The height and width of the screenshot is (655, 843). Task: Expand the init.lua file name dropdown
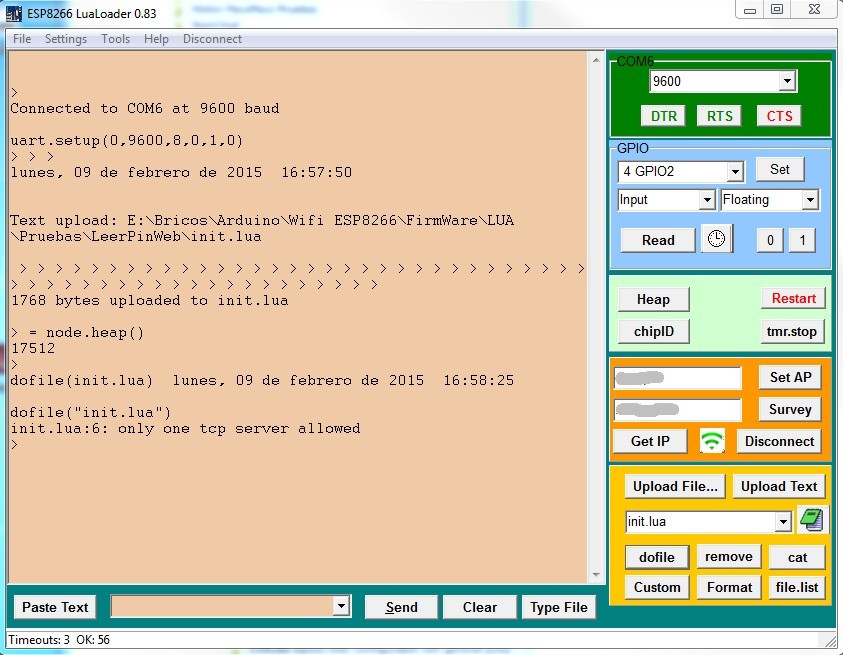782,522
